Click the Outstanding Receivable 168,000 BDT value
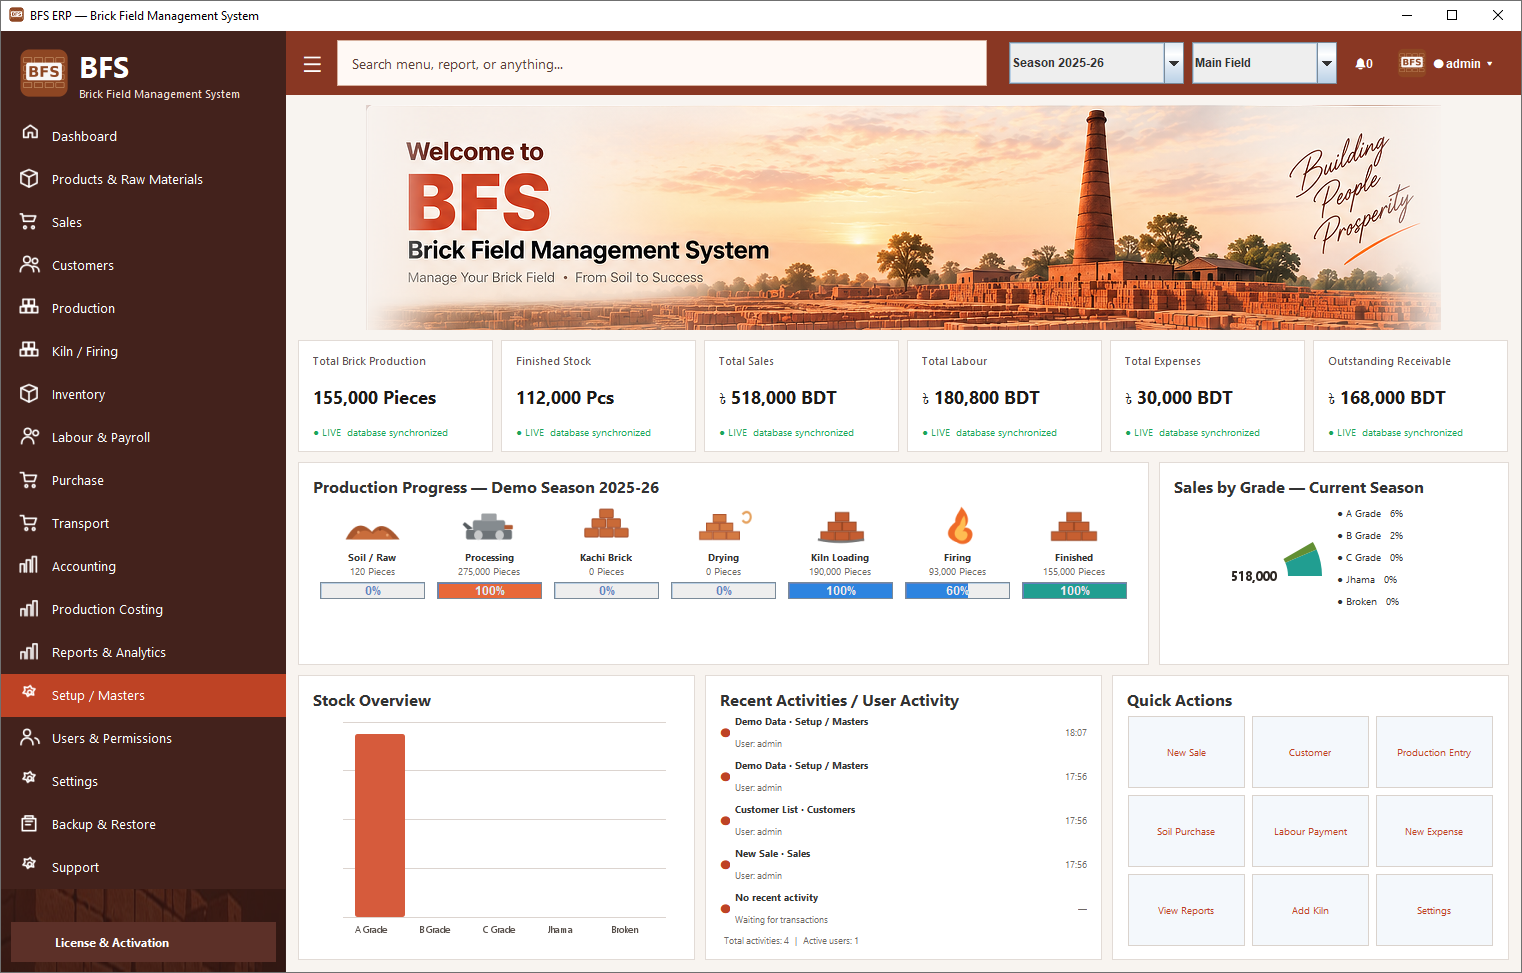1522x973 pixels. click(1387, 398)
